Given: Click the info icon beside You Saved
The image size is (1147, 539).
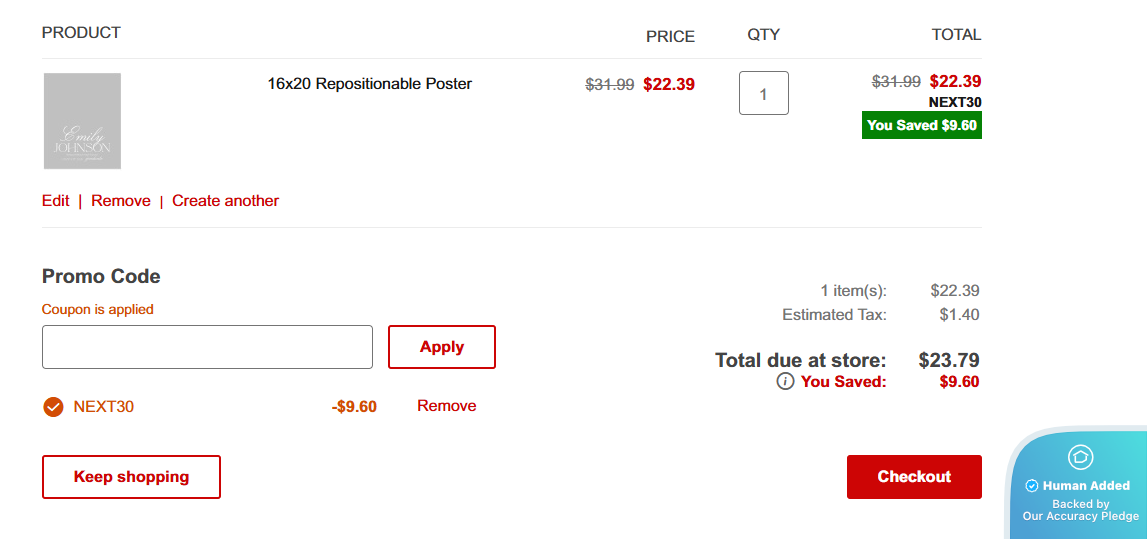Looking at the screenshot, I should click(x=786, y=382).
